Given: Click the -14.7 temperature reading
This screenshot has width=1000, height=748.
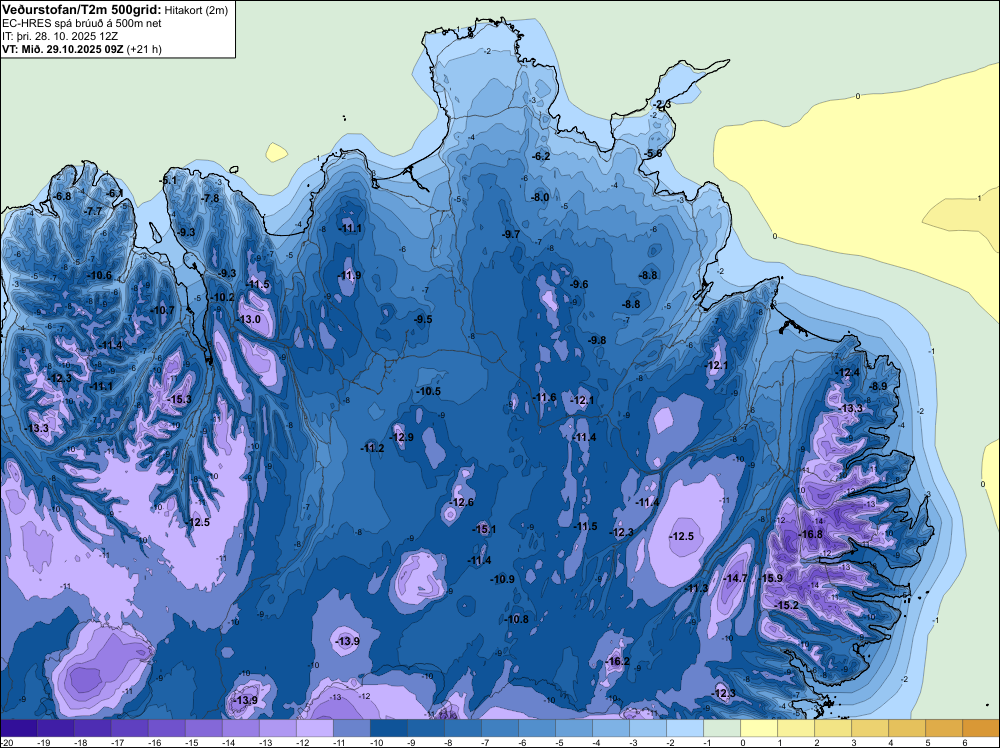Looking at the screenshot, I should [735, 578].
